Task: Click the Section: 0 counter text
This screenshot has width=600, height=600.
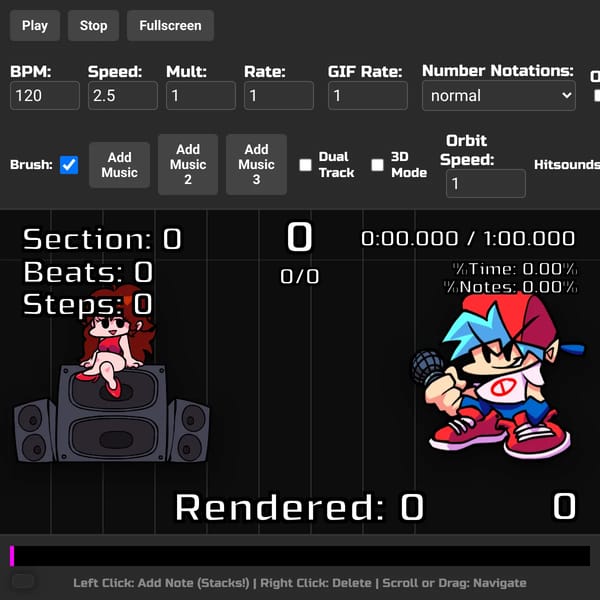Action: pos(102,239)
